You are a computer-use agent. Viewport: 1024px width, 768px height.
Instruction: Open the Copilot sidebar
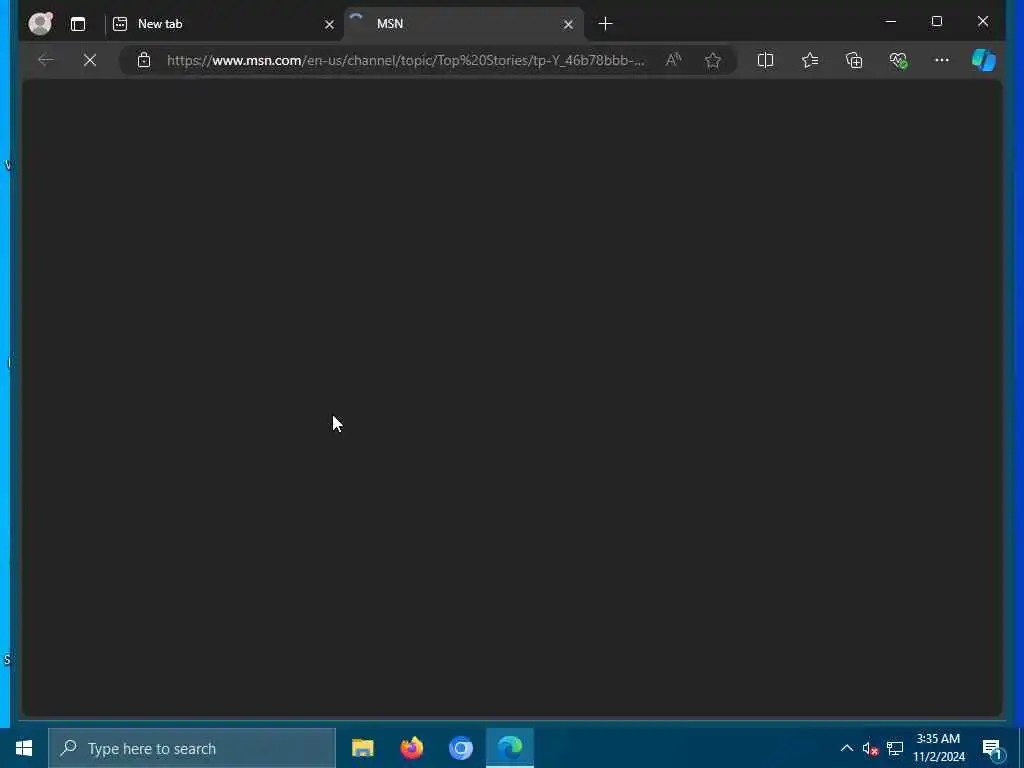coord(984,60)
